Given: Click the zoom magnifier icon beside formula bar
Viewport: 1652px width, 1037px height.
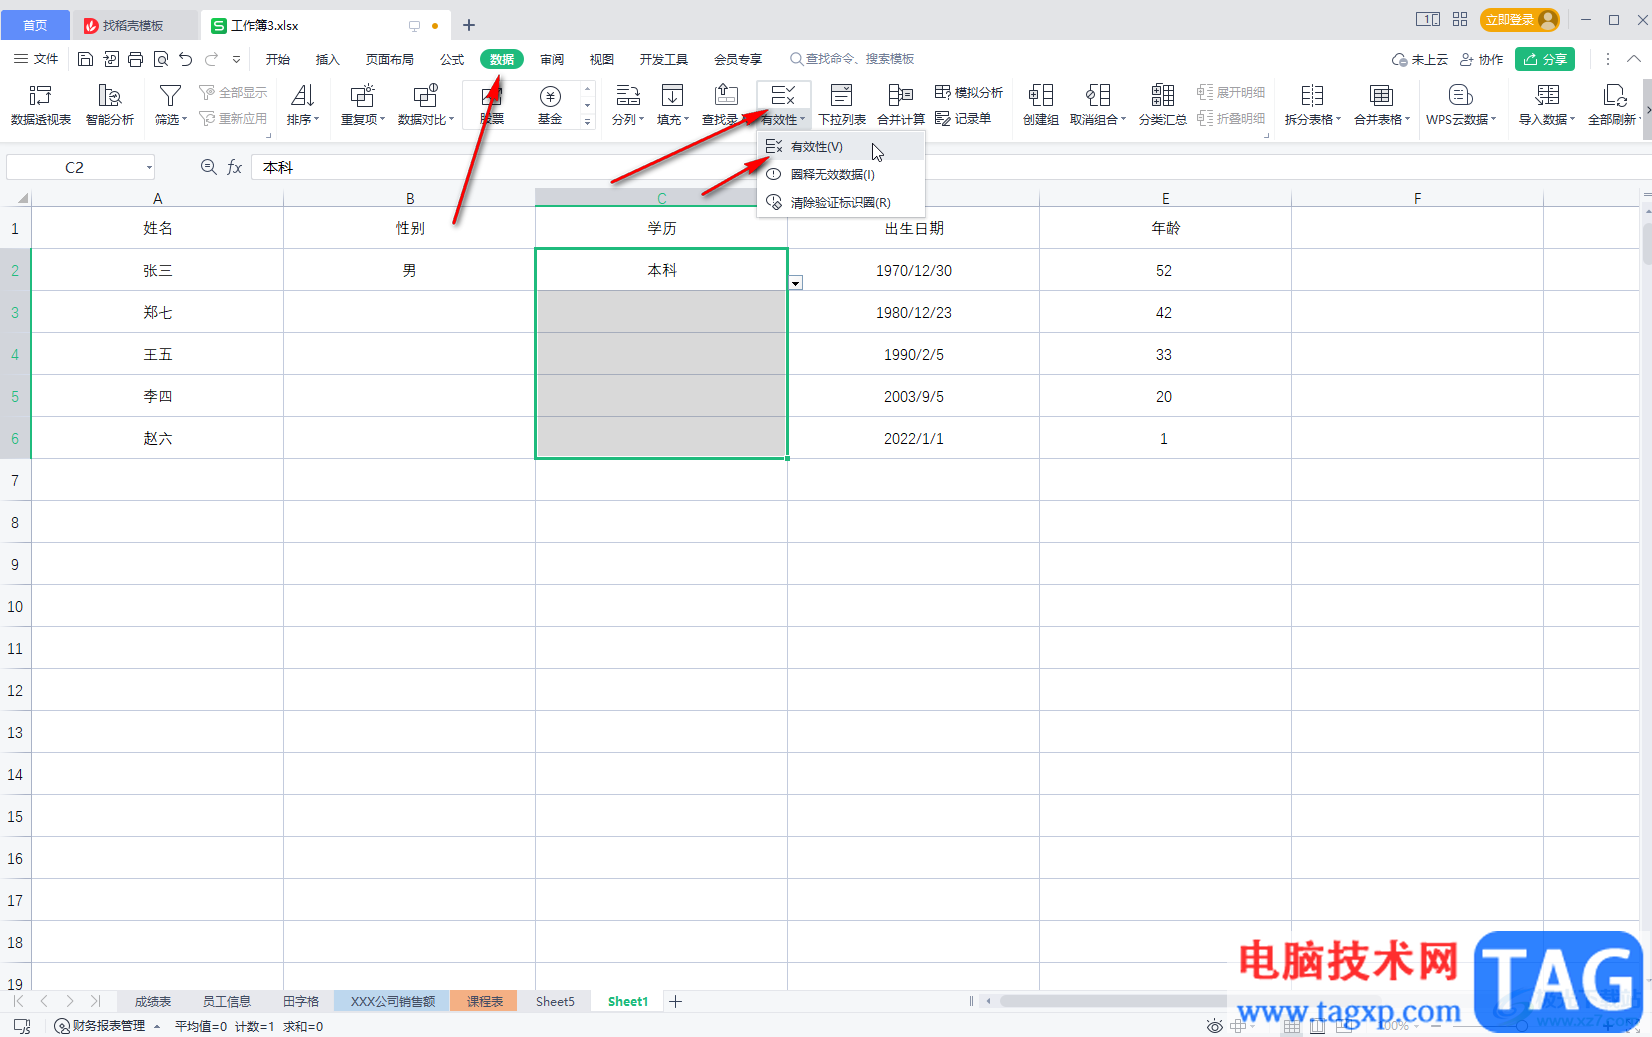Looking at the screenshot, I should (208, 167).
